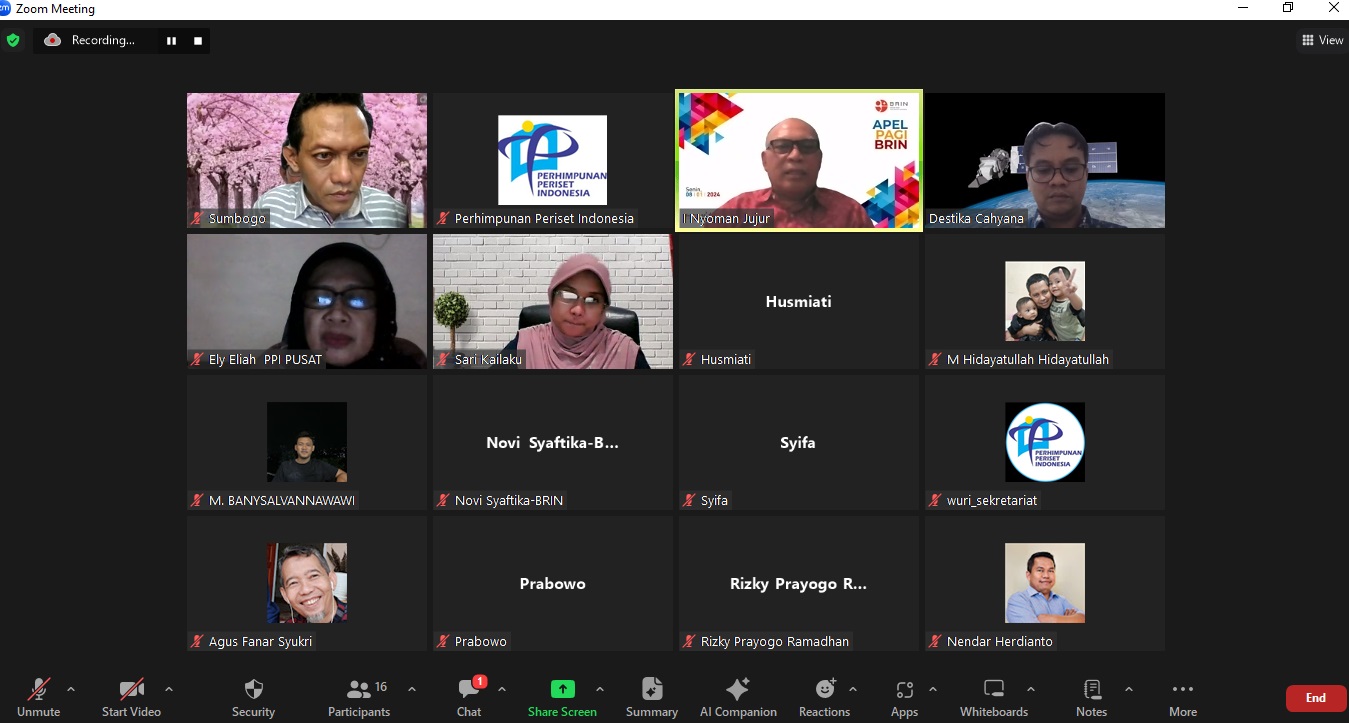This screenshot has width=1349, height=723.
Task: Pause the recording
Action: pos(171,40)
